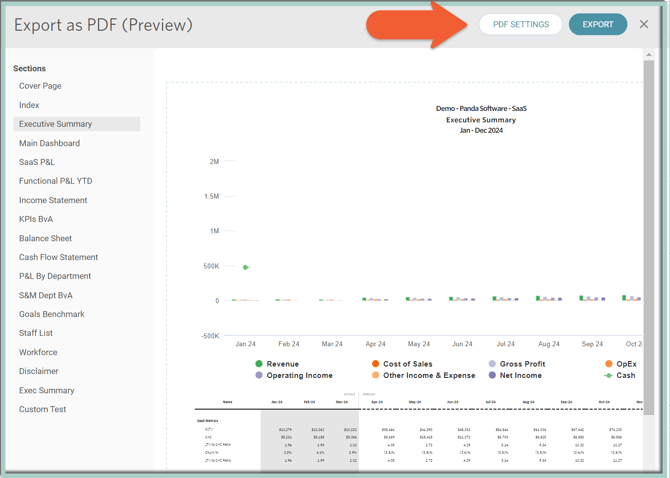
Task: Go to Main Dashboard section
Action: coord(49,143)
